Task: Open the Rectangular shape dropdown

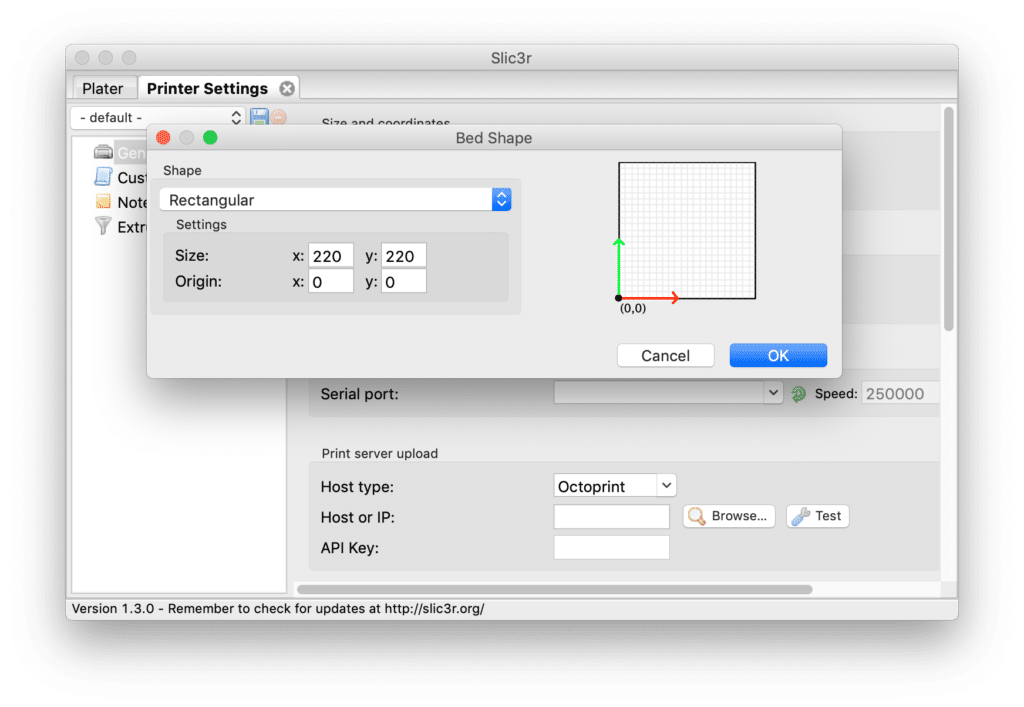Action: click(335, 200)
